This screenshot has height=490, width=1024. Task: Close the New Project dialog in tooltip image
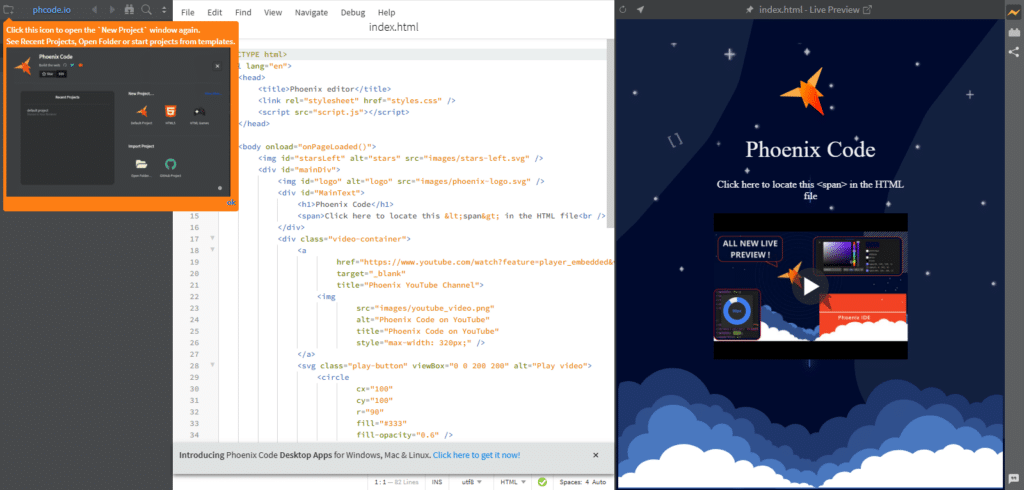point(217,66)
